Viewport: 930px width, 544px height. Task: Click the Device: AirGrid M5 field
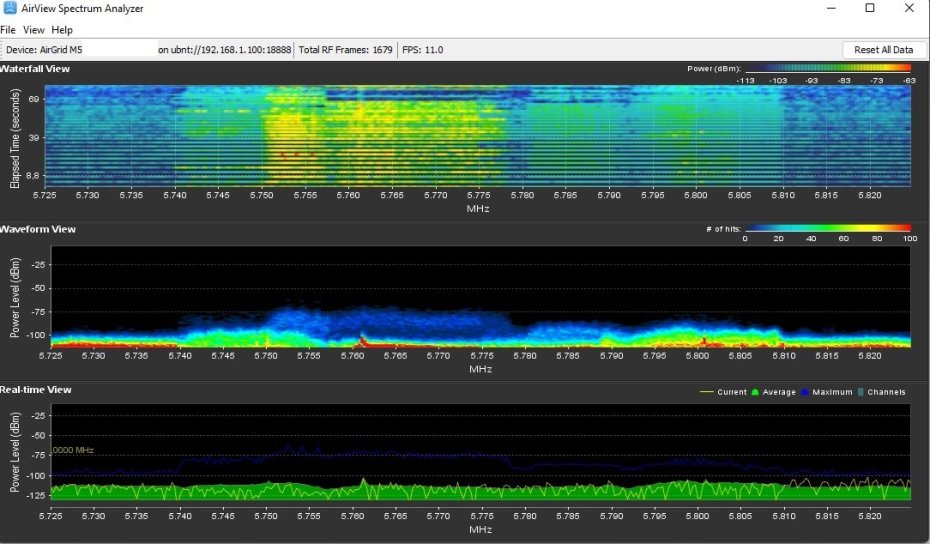[x=78, y=49]
